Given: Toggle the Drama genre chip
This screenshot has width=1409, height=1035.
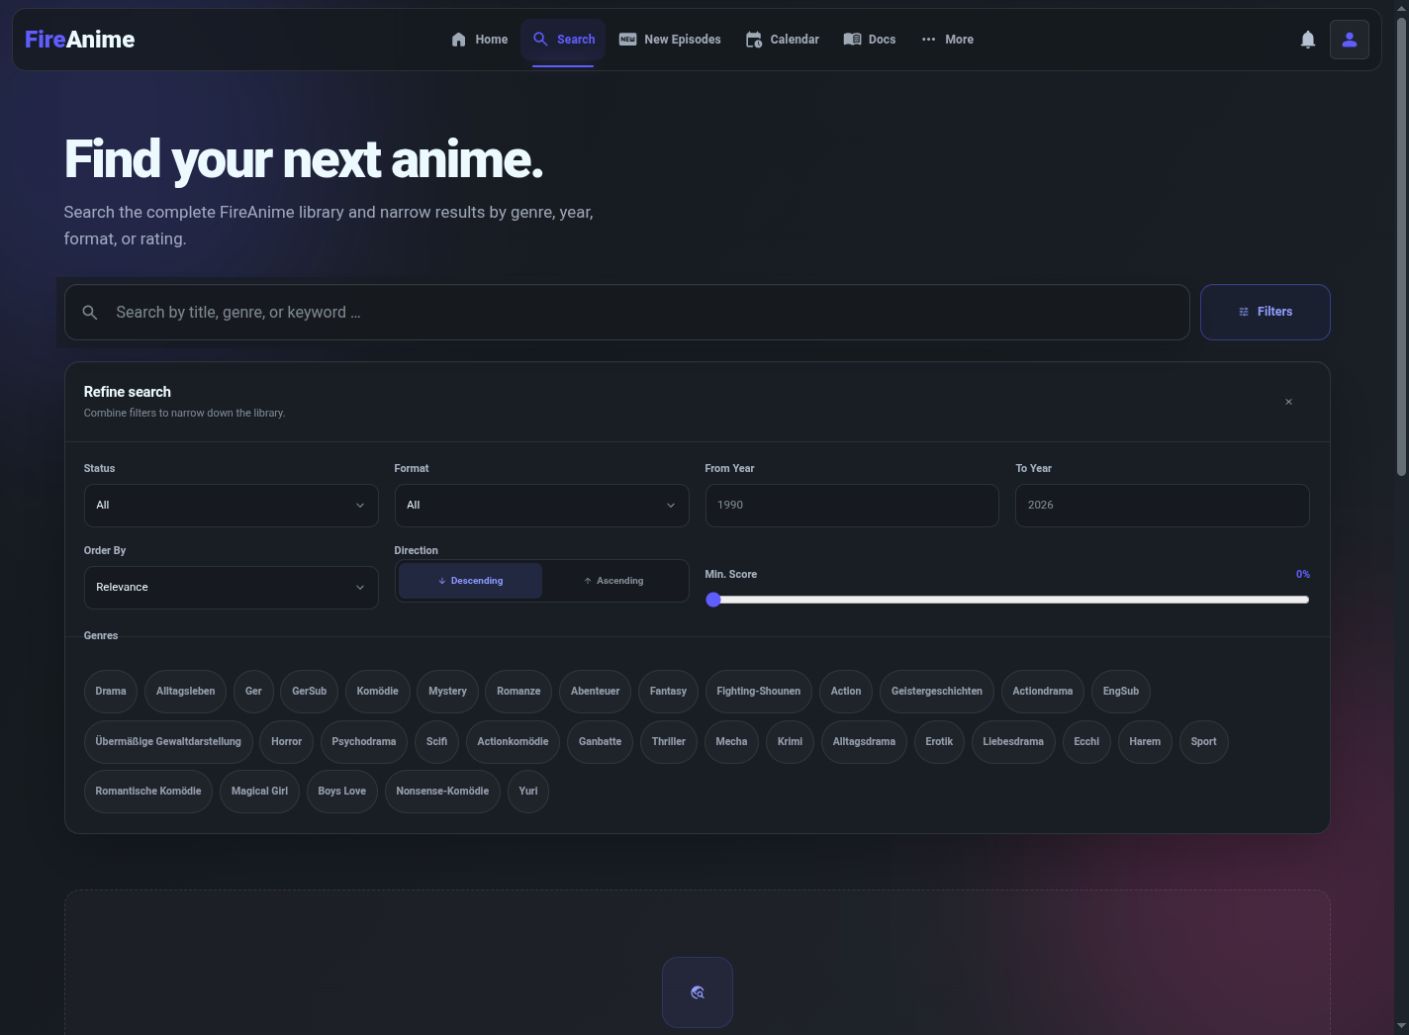Looking at the screenshot, I should (x=111, y=692).
